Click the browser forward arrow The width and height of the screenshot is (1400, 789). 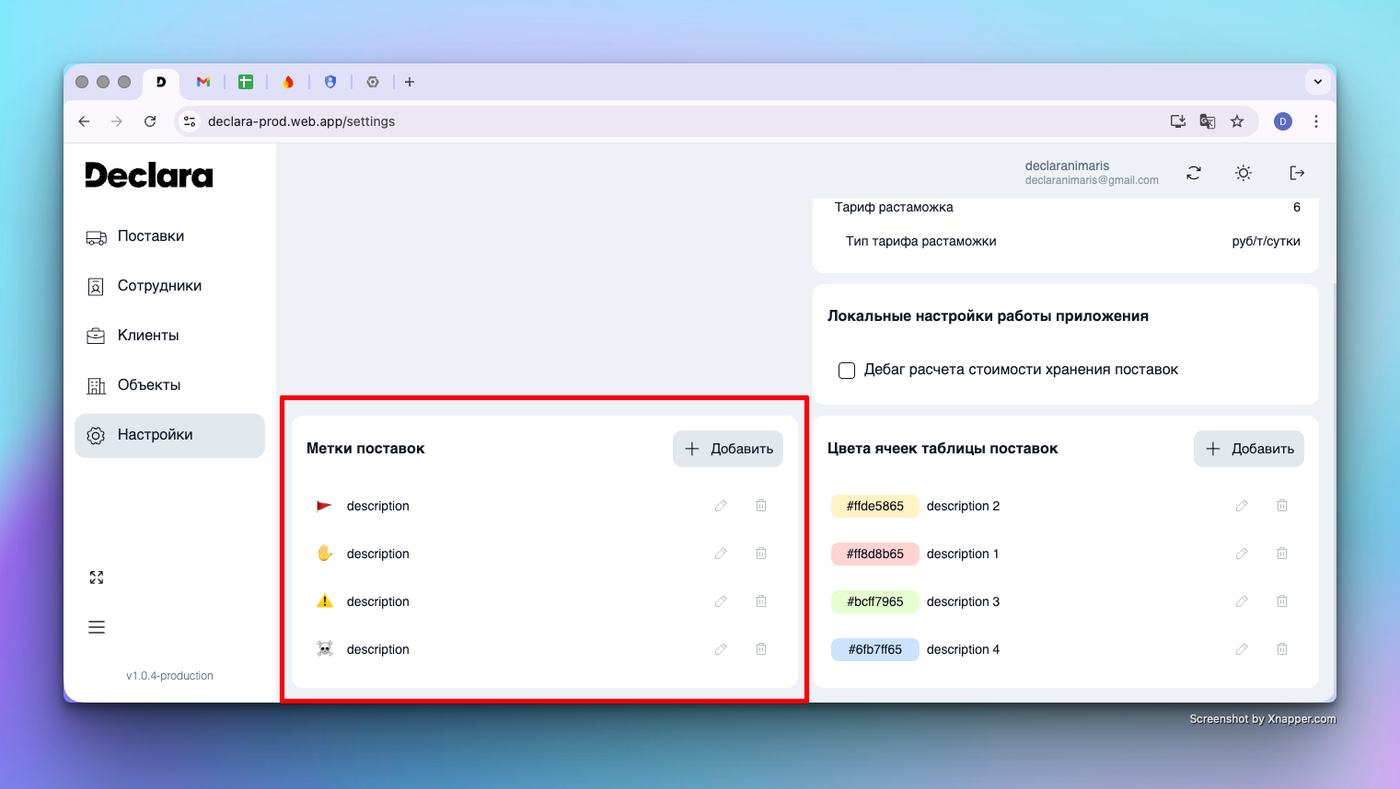click(x=117, y=122)
